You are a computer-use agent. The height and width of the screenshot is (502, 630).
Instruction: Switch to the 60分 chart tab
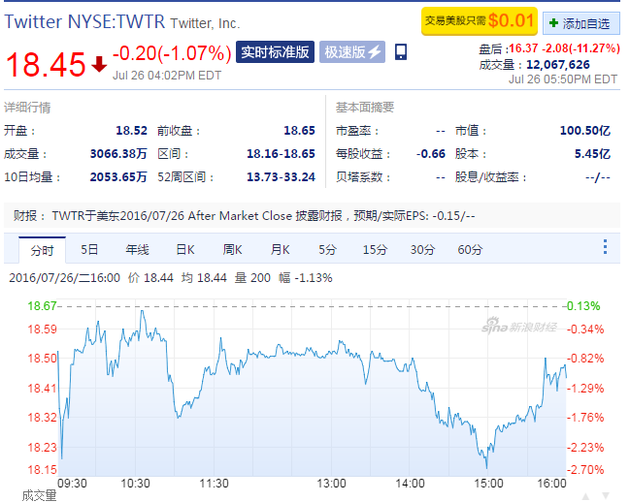pyautogui.click(x=470, y=250)
